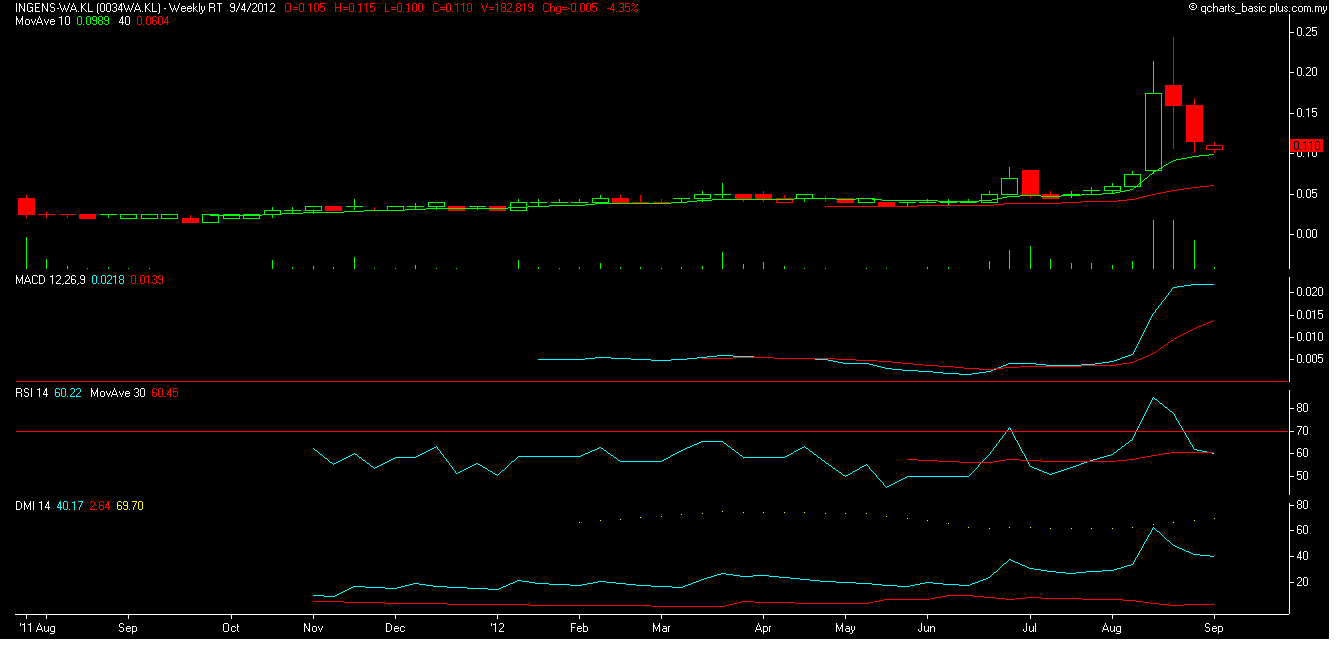Click the '12 year label on time axis
The height and width of the screenshot is (646, 1337).
coord(498,629)
